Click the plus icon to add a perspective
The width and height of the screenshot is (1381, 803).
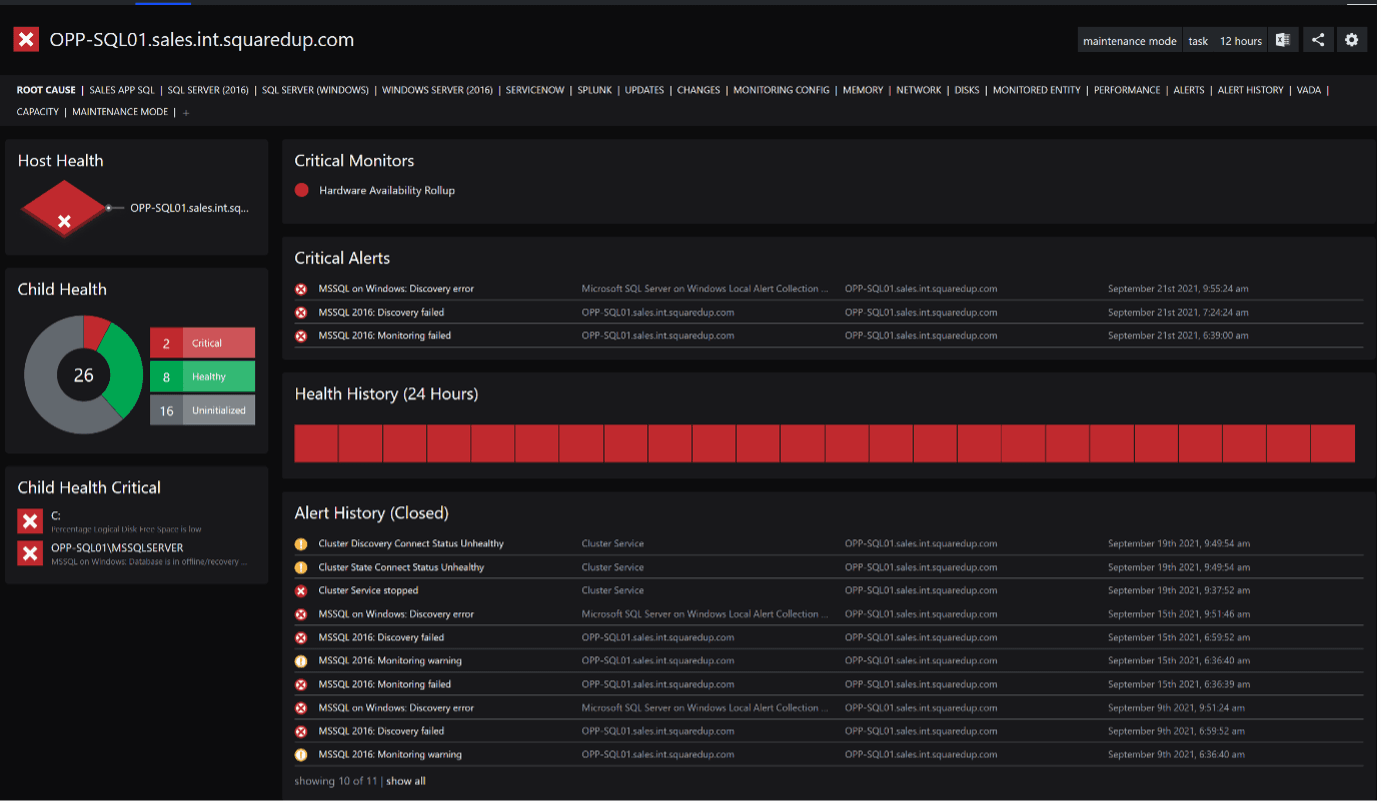point(186,112)
